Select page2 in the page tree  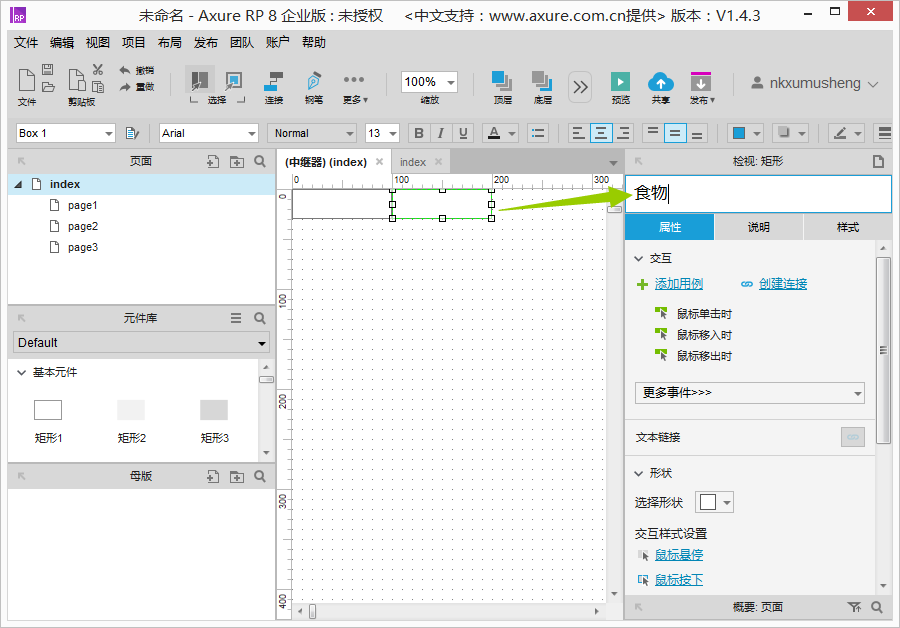(x=82, y=226)
